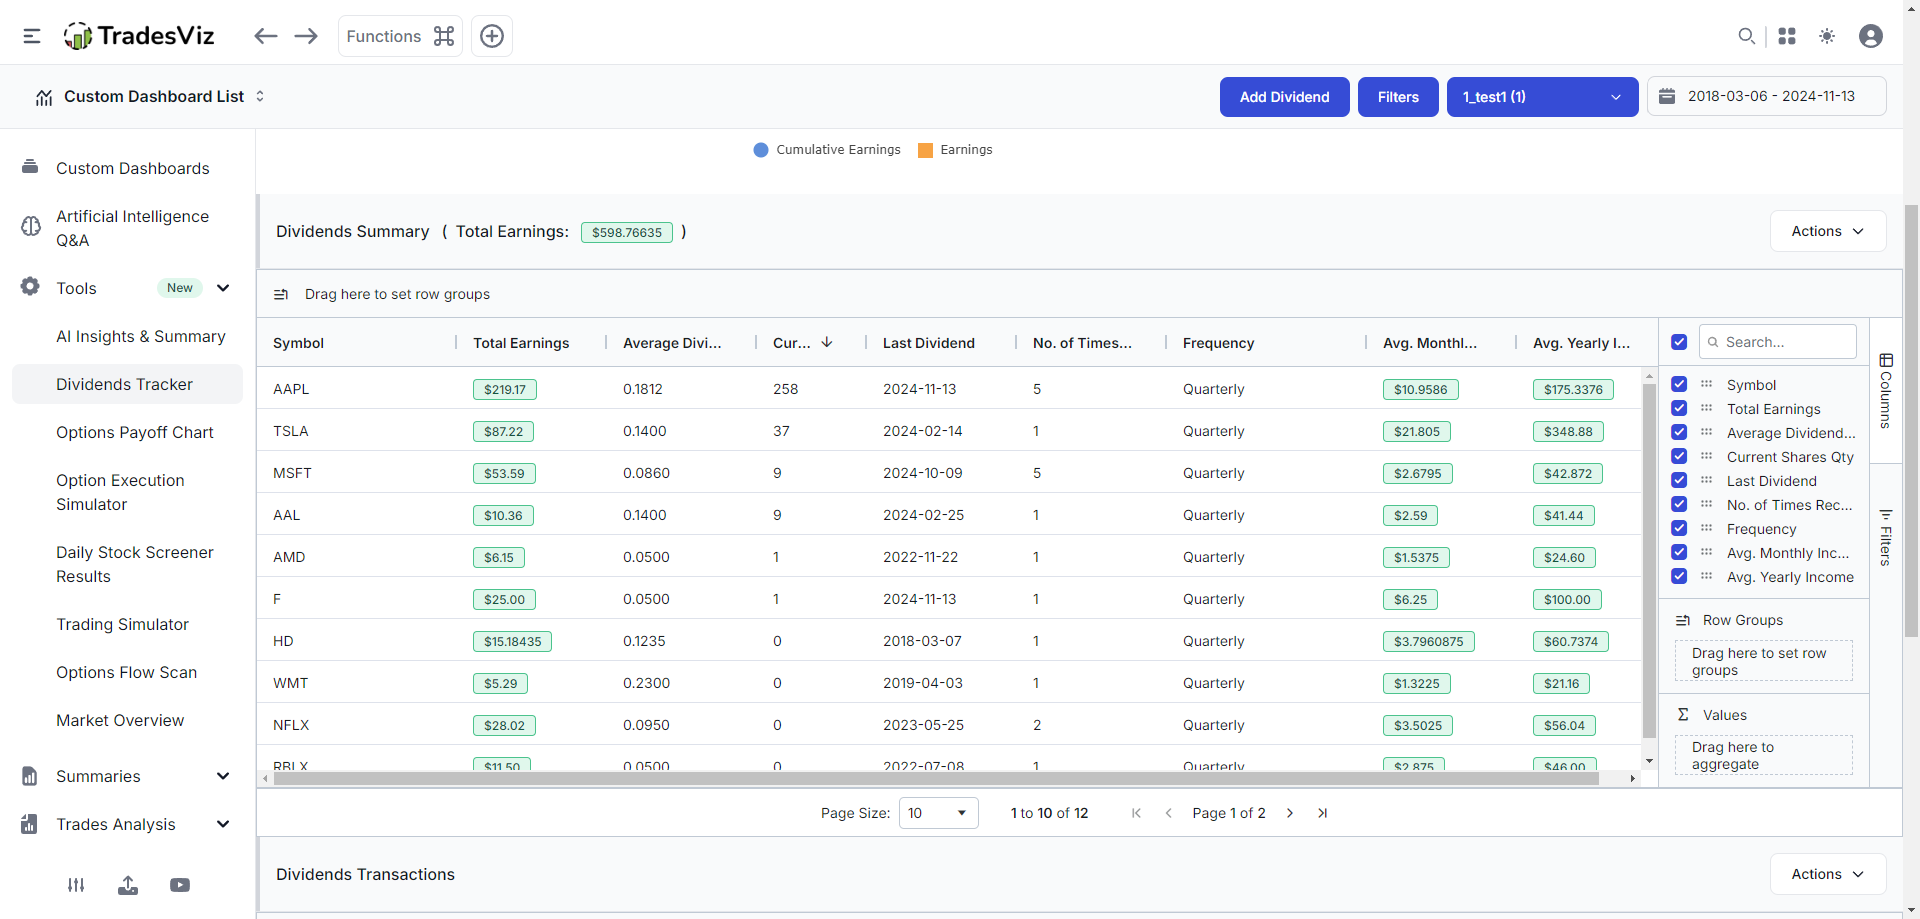Click the Trades Analysis sidebar icon

coord(30,824)
